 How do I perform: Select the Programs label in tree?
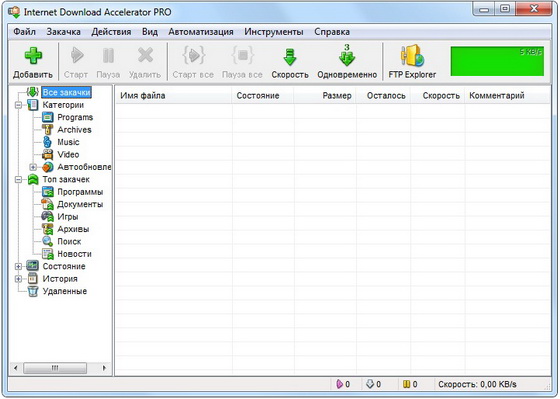(75, 117)
